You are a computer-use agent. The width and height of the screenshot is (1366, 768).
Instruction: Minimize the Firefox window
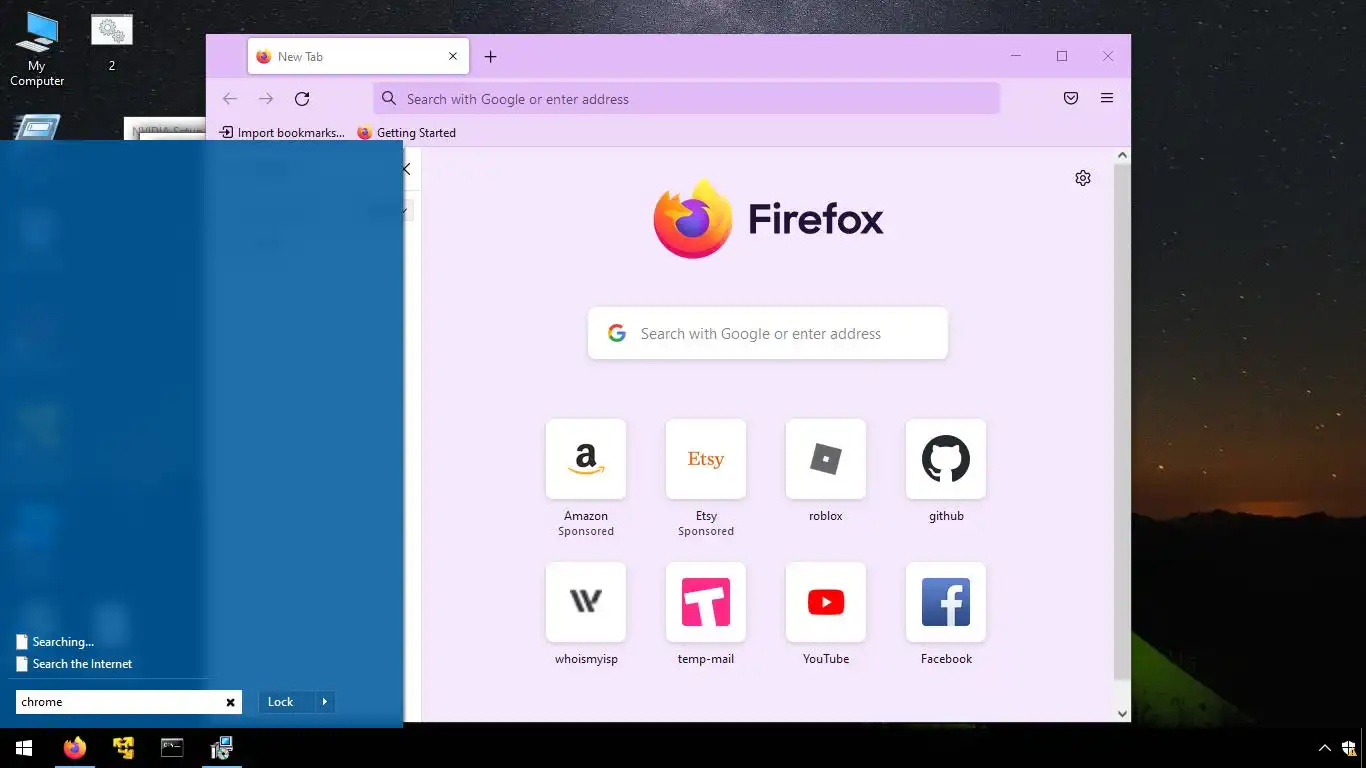(x=1016, y=56)
